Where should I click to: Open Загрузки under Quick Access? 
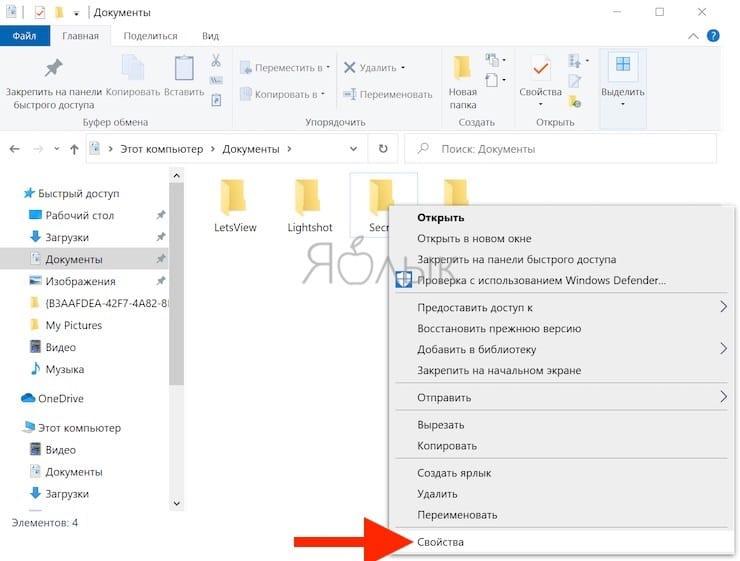[x=59, y=237]
